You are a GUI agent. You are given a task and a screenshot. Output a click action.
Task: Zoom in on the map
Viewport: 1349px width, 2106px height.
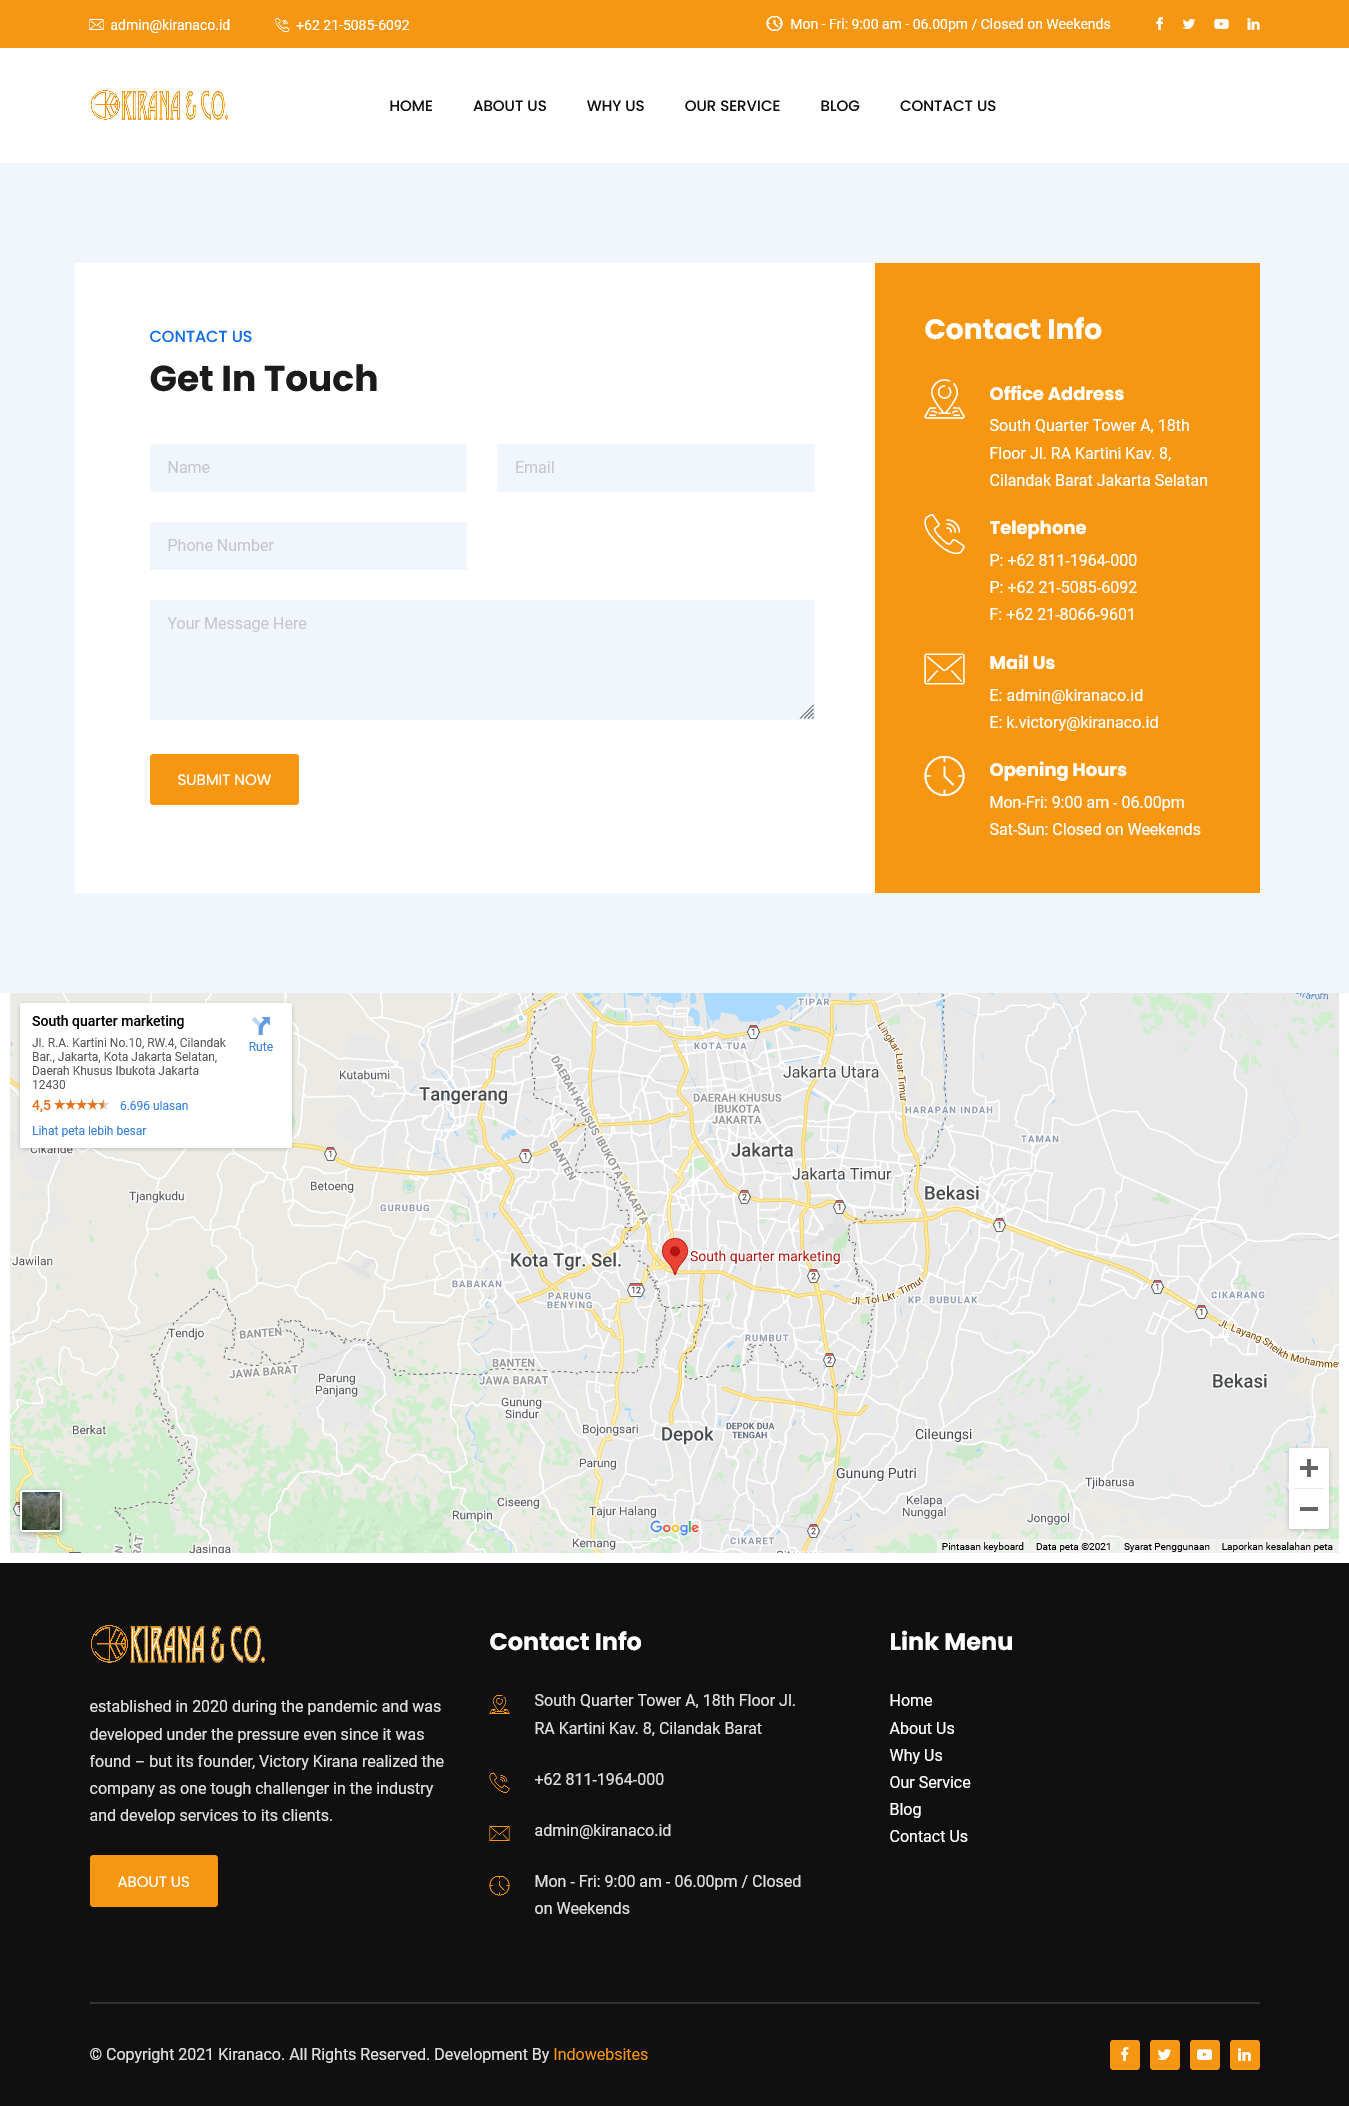click(x=1309, y=1468)
